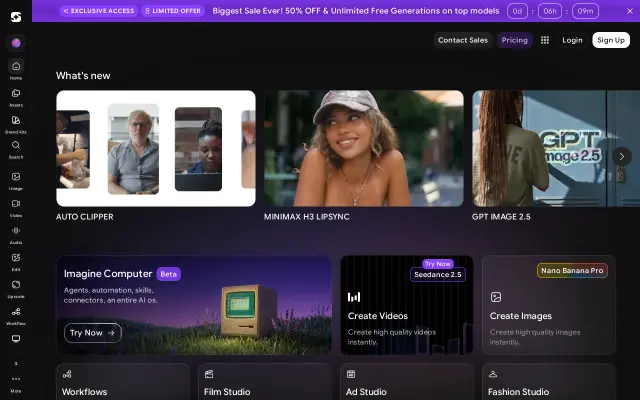
Task: Open the Audio tool in sidebar
Action: click(16, 235)
